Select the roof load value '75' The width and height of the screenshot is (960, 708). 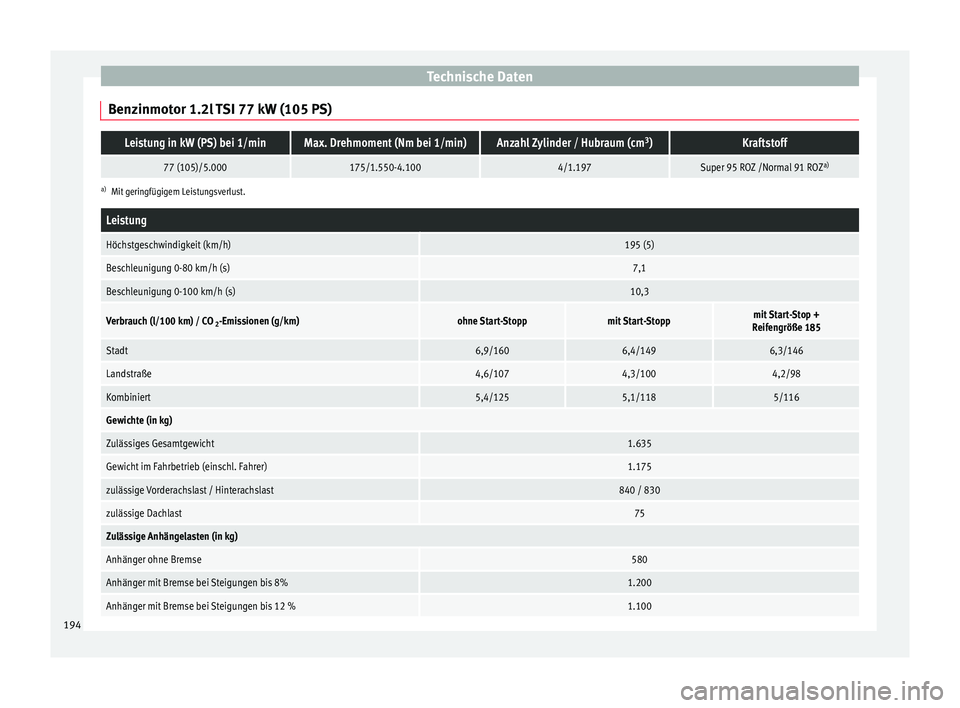coord(639,513)
